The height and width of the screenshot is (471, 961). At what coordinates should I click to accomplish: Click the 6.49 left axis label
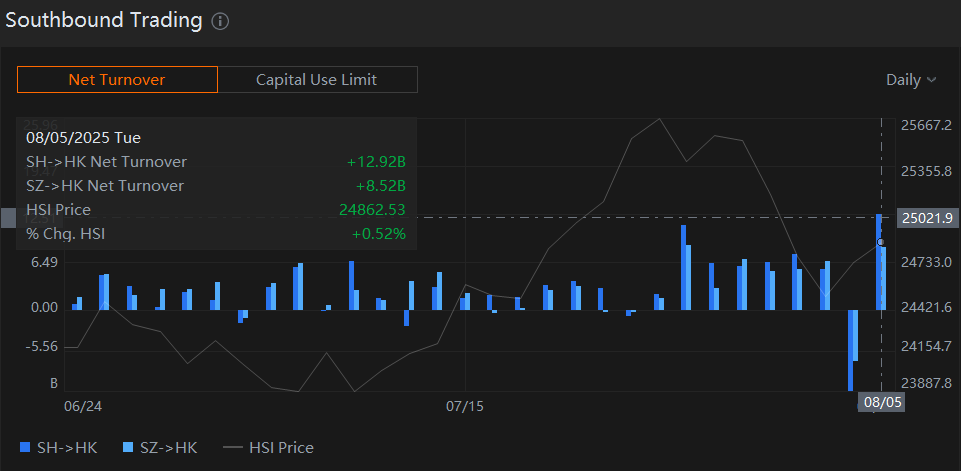(45, 262)
